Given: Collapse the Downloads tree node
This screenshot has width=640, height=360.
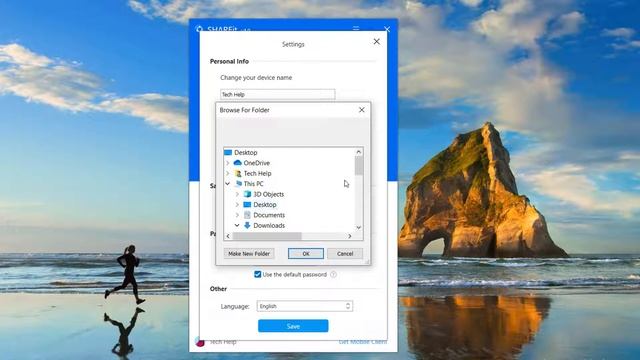Looking at the screenshot, I should (x=237, y=225).
